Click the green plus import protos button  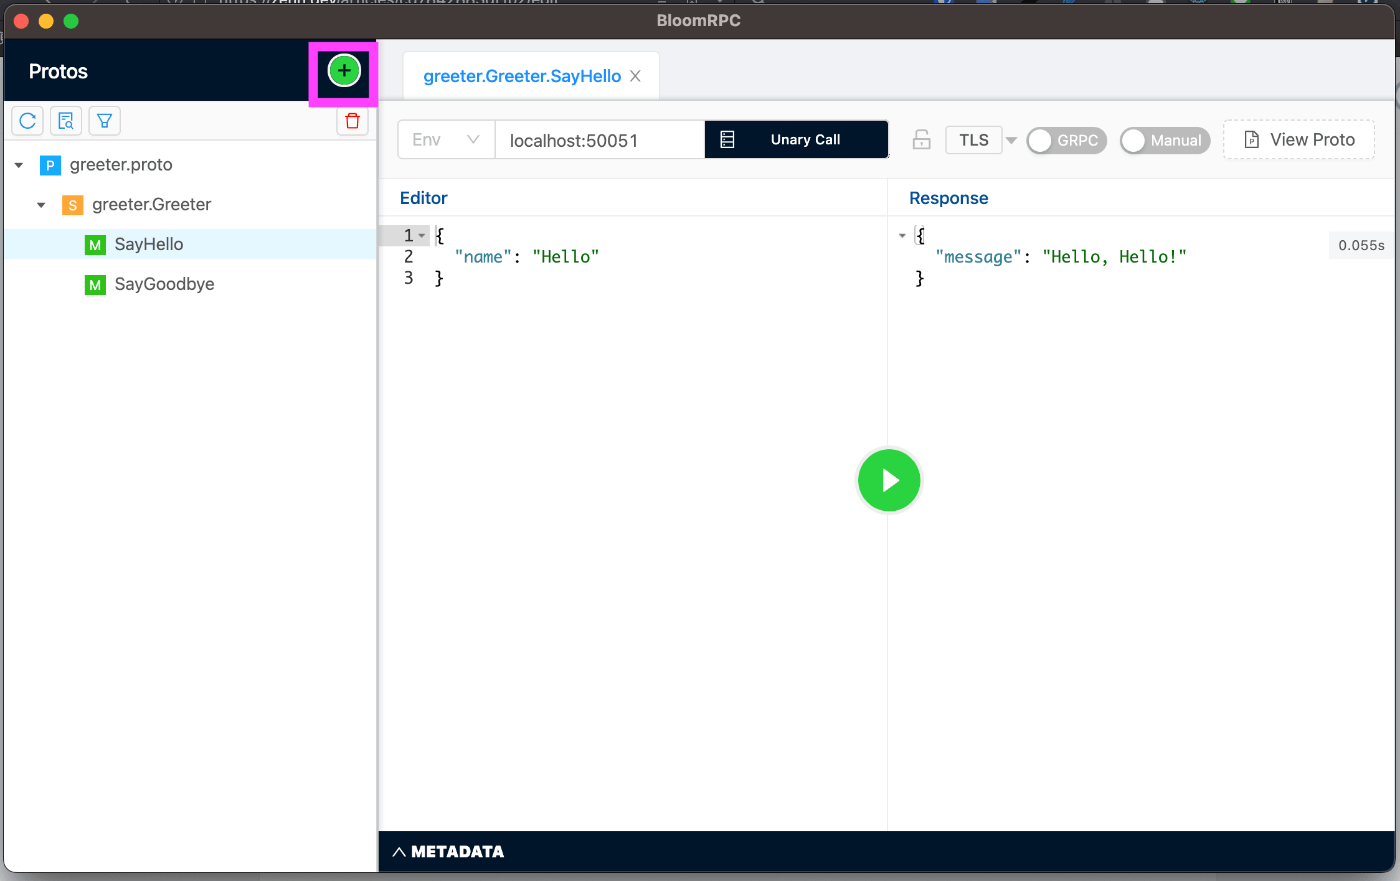[344, 71]
